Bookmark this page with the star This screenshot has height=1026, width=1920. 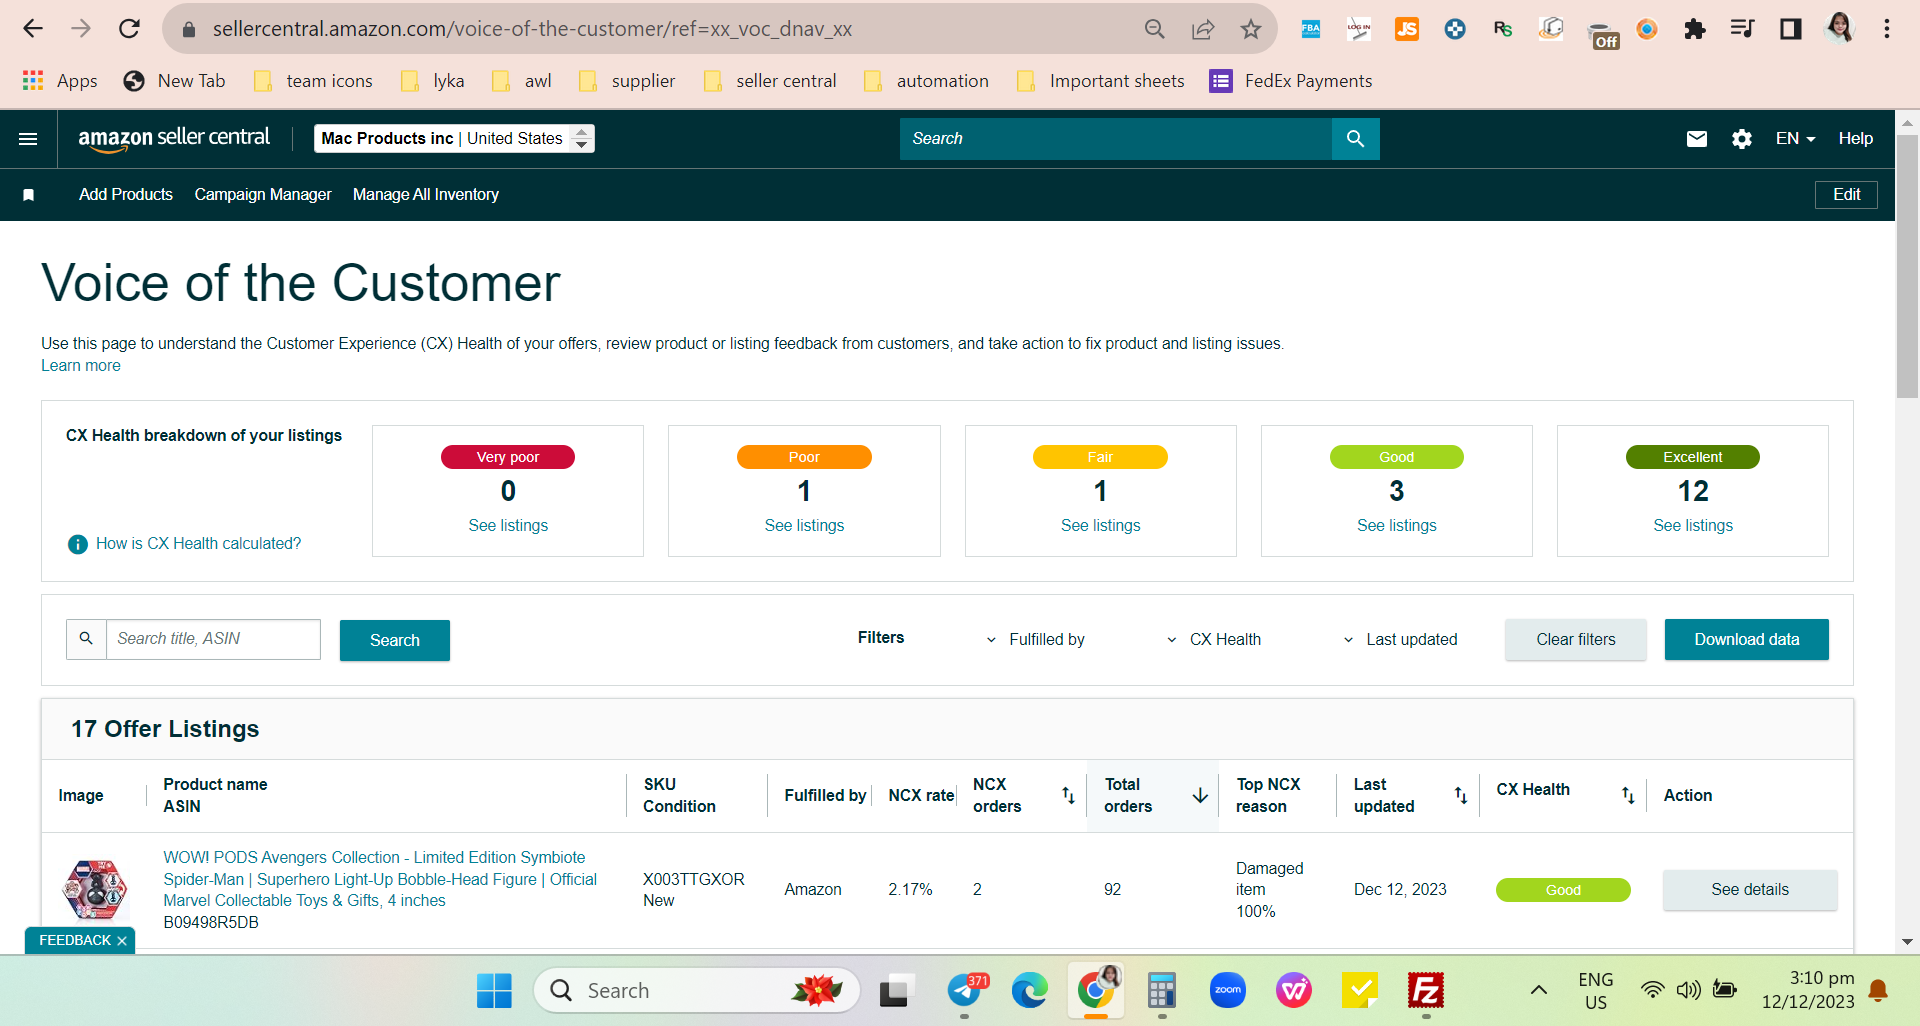(x=1251, y=29)
